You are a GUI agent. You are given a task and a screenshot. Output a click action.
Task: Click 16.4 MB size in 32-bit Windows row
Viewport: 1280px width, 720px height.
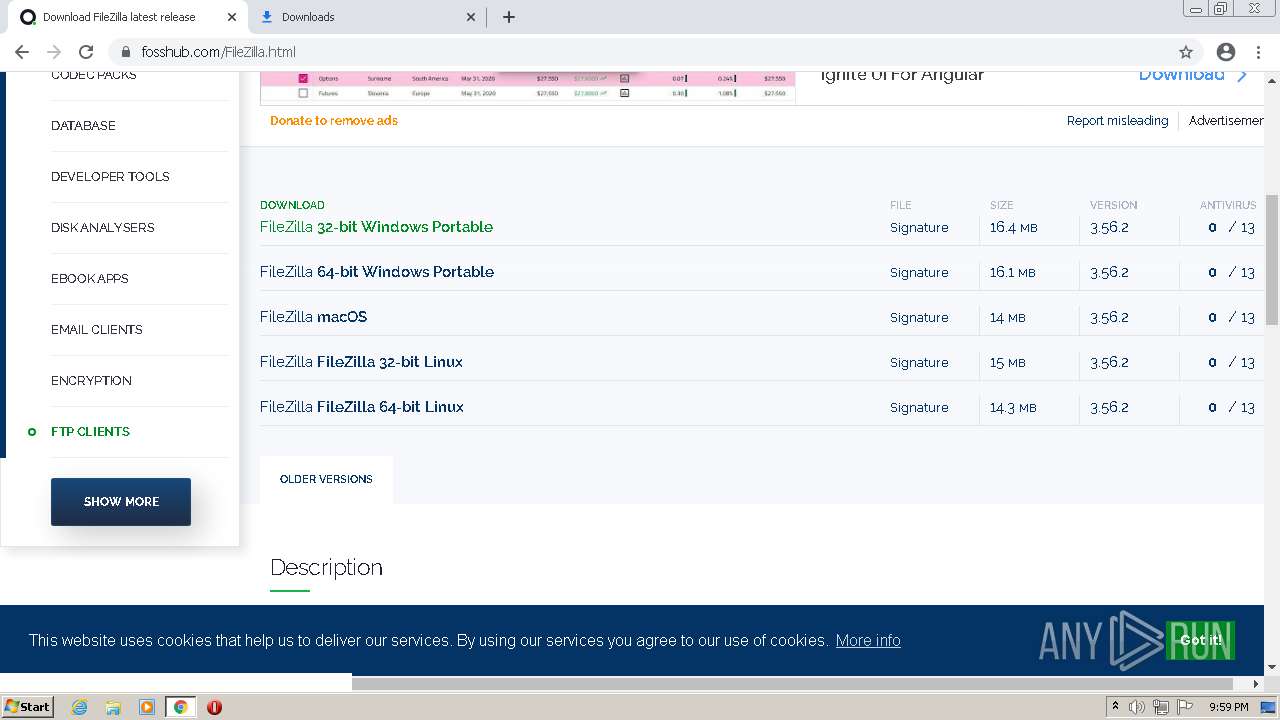1013,228
